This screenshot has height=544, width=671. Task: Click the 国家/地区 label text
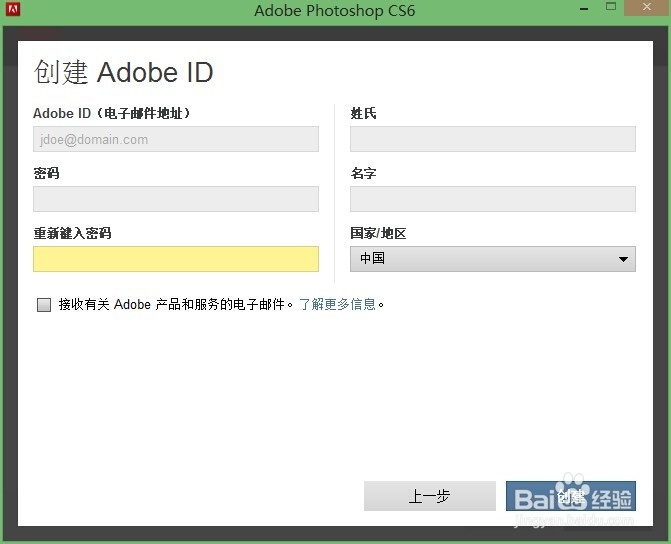[x=378, y=233]
